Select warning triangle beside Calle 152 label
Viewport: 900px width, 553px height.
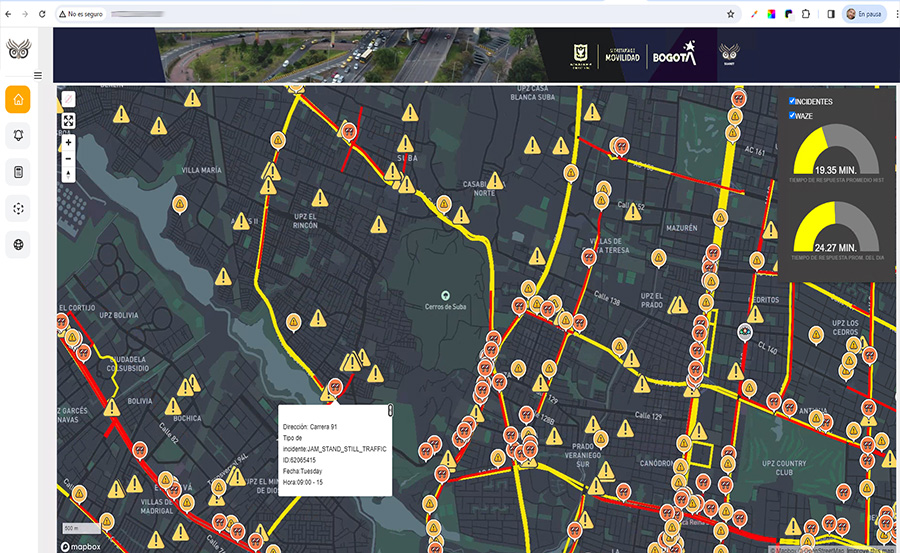pyautogui.click(x=633, y=212)
